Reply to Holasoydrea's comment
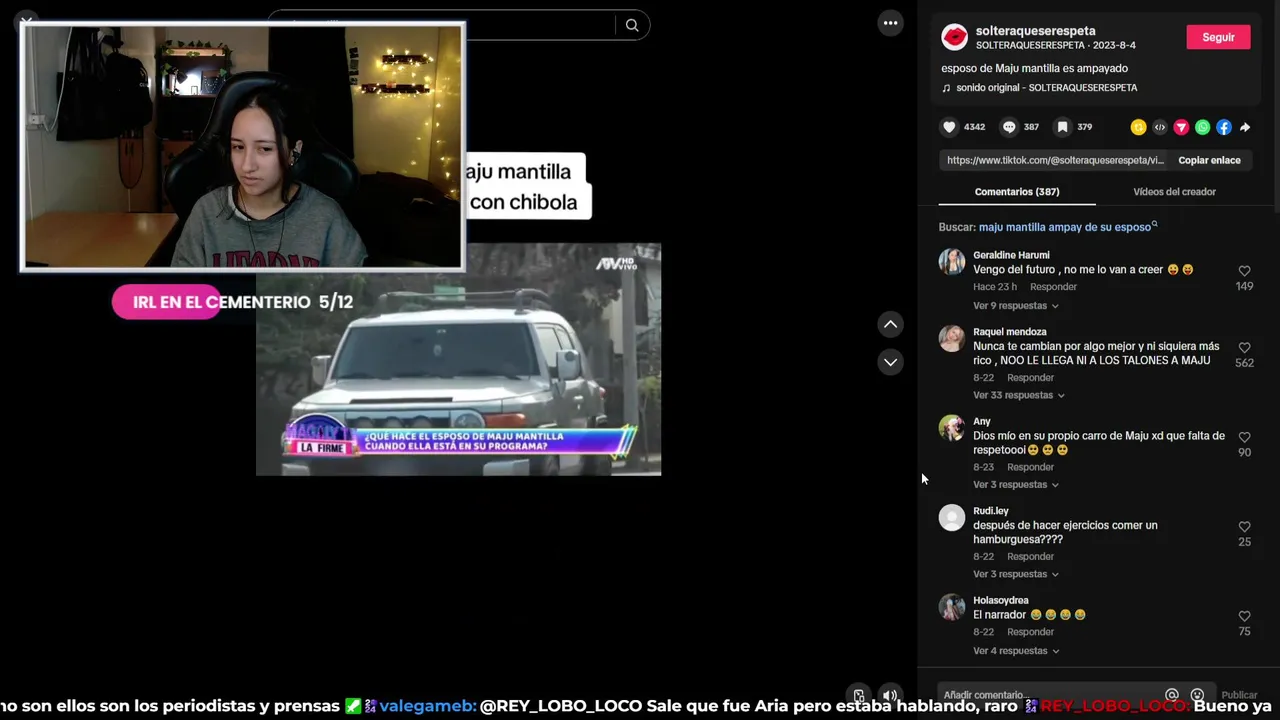Image resolution: width=1280 pixels, height=720 pixels. click(1030, 632)
